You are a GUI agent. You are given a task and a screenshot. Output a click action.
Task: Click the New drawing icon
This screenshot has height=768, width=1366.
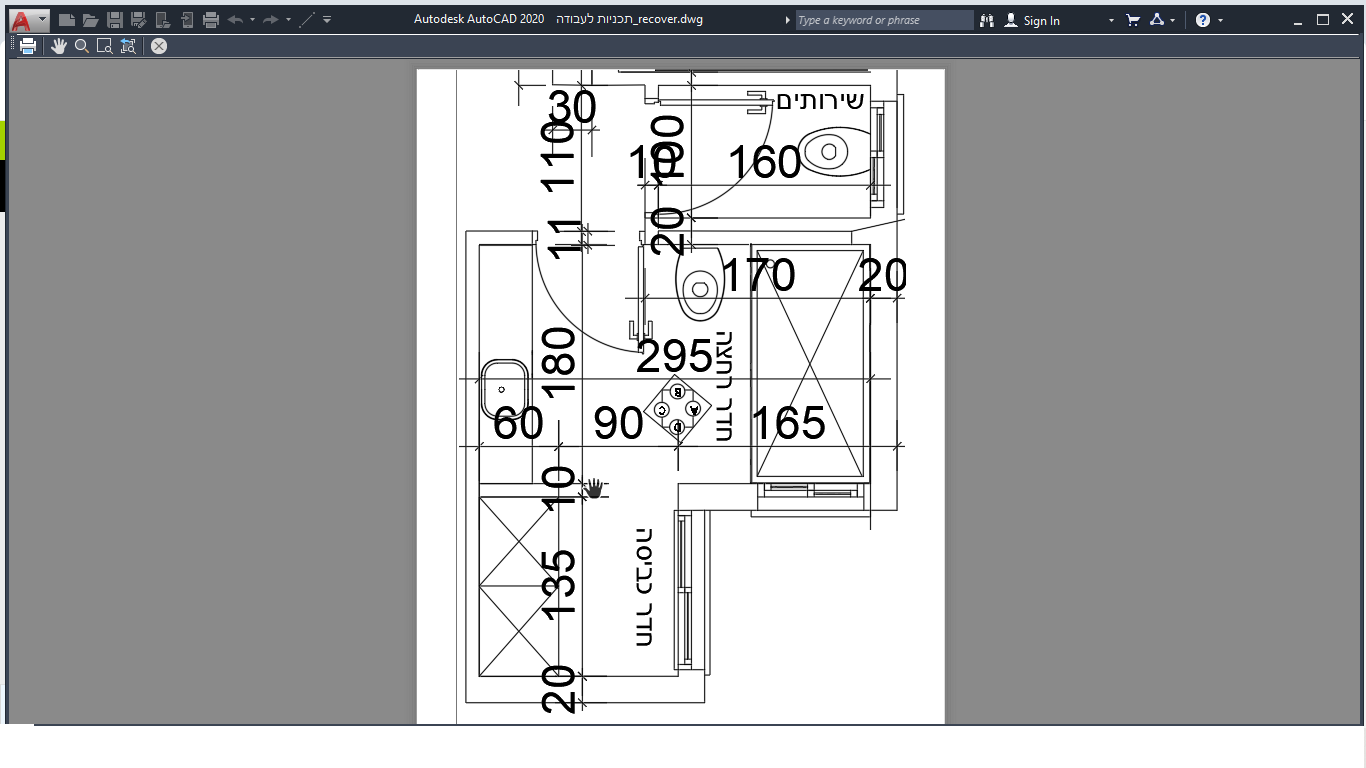[x=67, y=20]
